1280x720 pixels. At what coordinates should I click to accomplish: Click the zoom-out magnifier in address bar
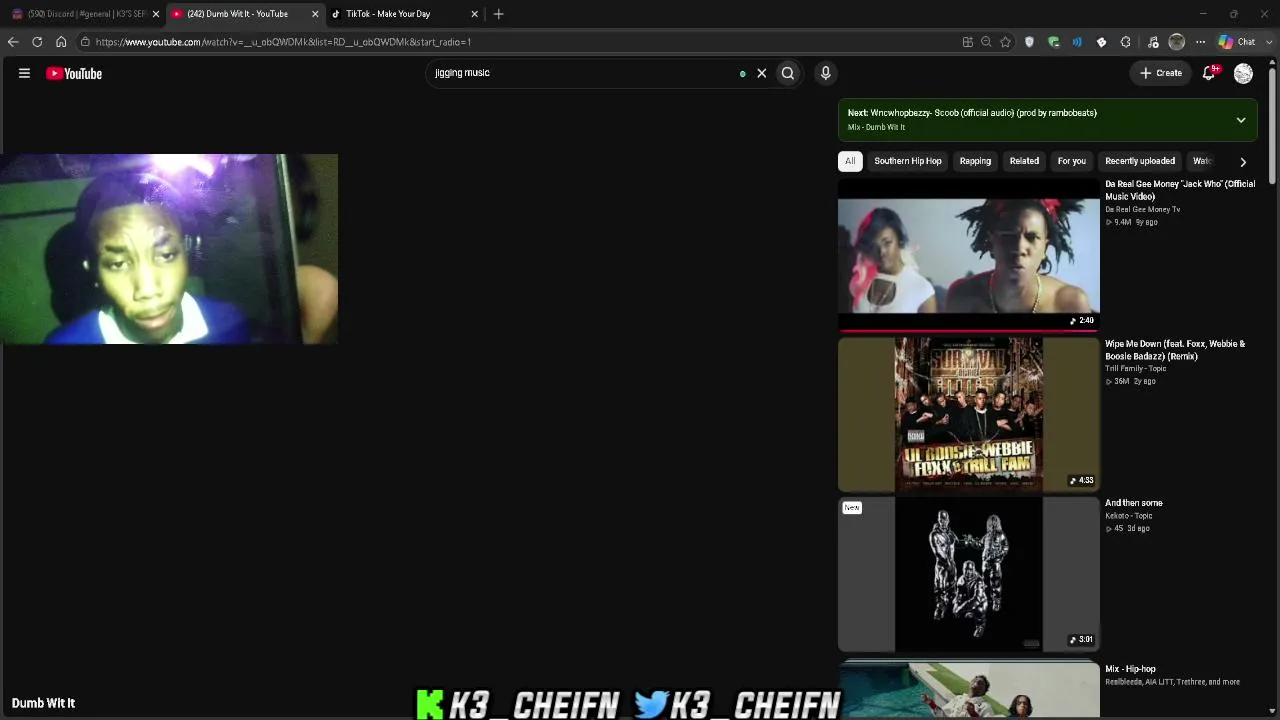[x=986, y=42]
